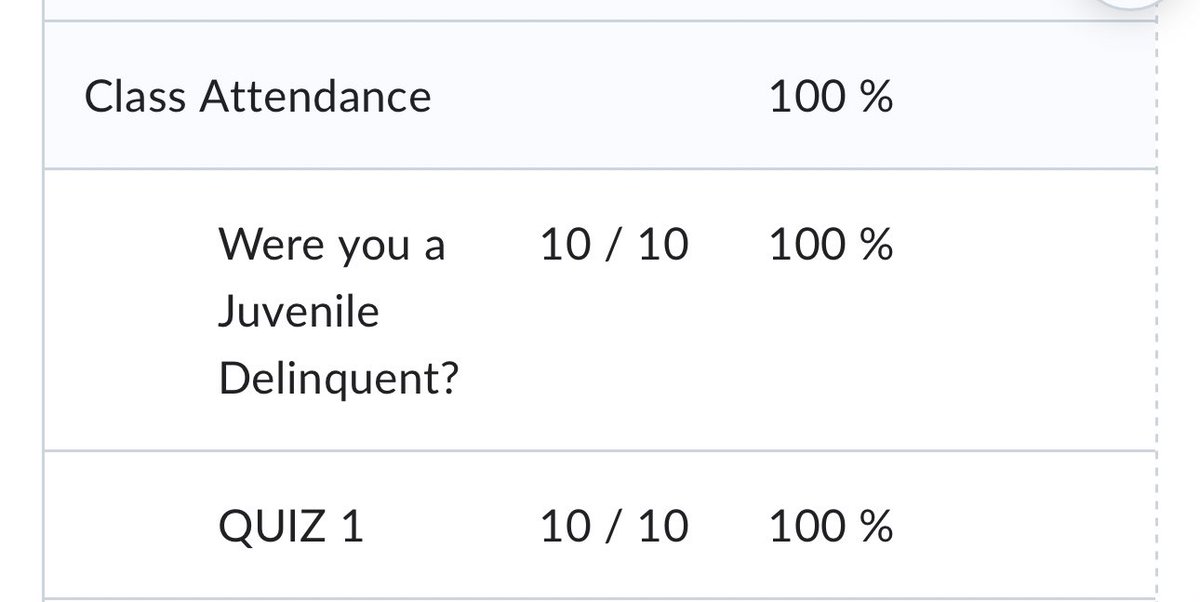Click the 10 / 10 points for QUIZ 1
The image size is (1200, 602).
point(614,527)
